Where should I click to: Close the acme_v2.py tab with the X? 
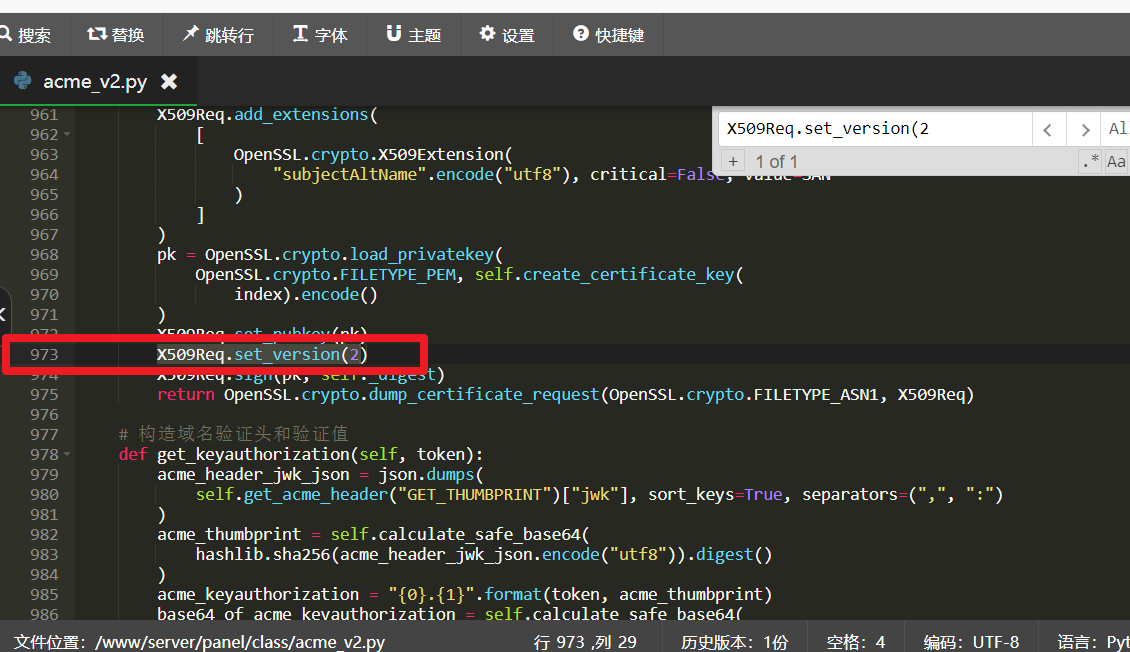pos(169,81)
